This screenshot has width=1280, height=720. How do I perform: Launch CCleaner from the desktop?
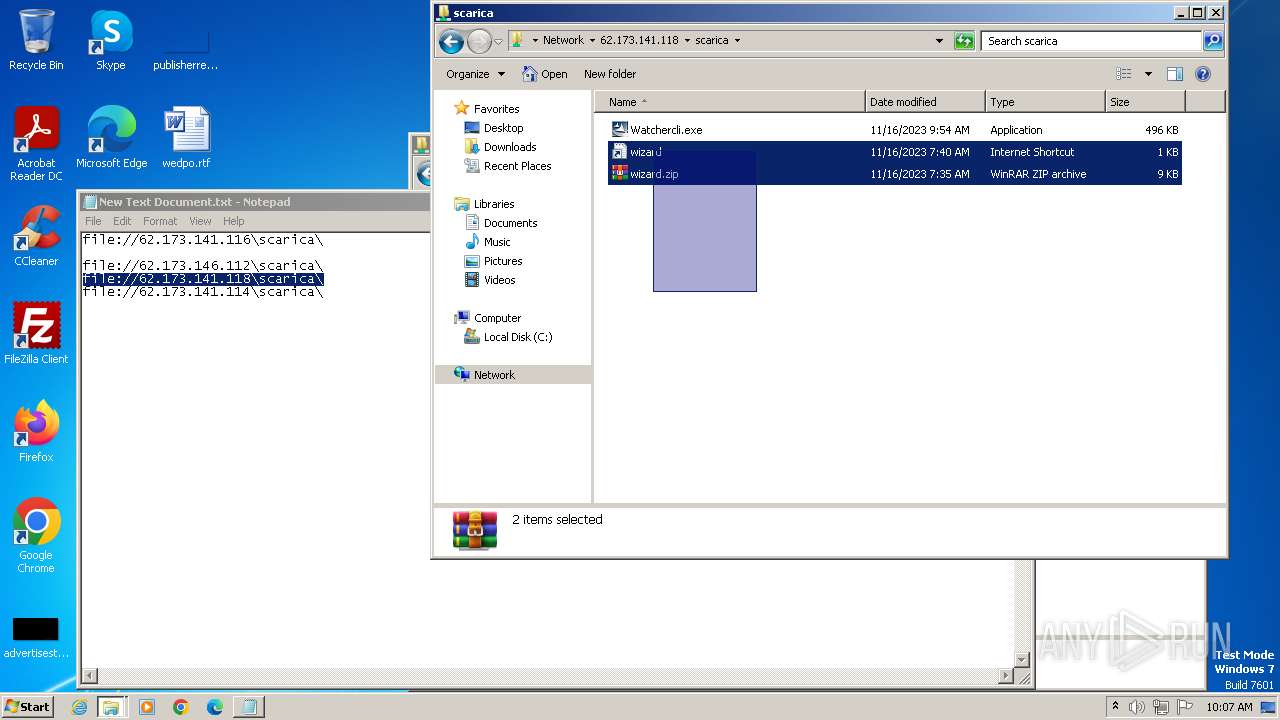(x=36, y=235)
